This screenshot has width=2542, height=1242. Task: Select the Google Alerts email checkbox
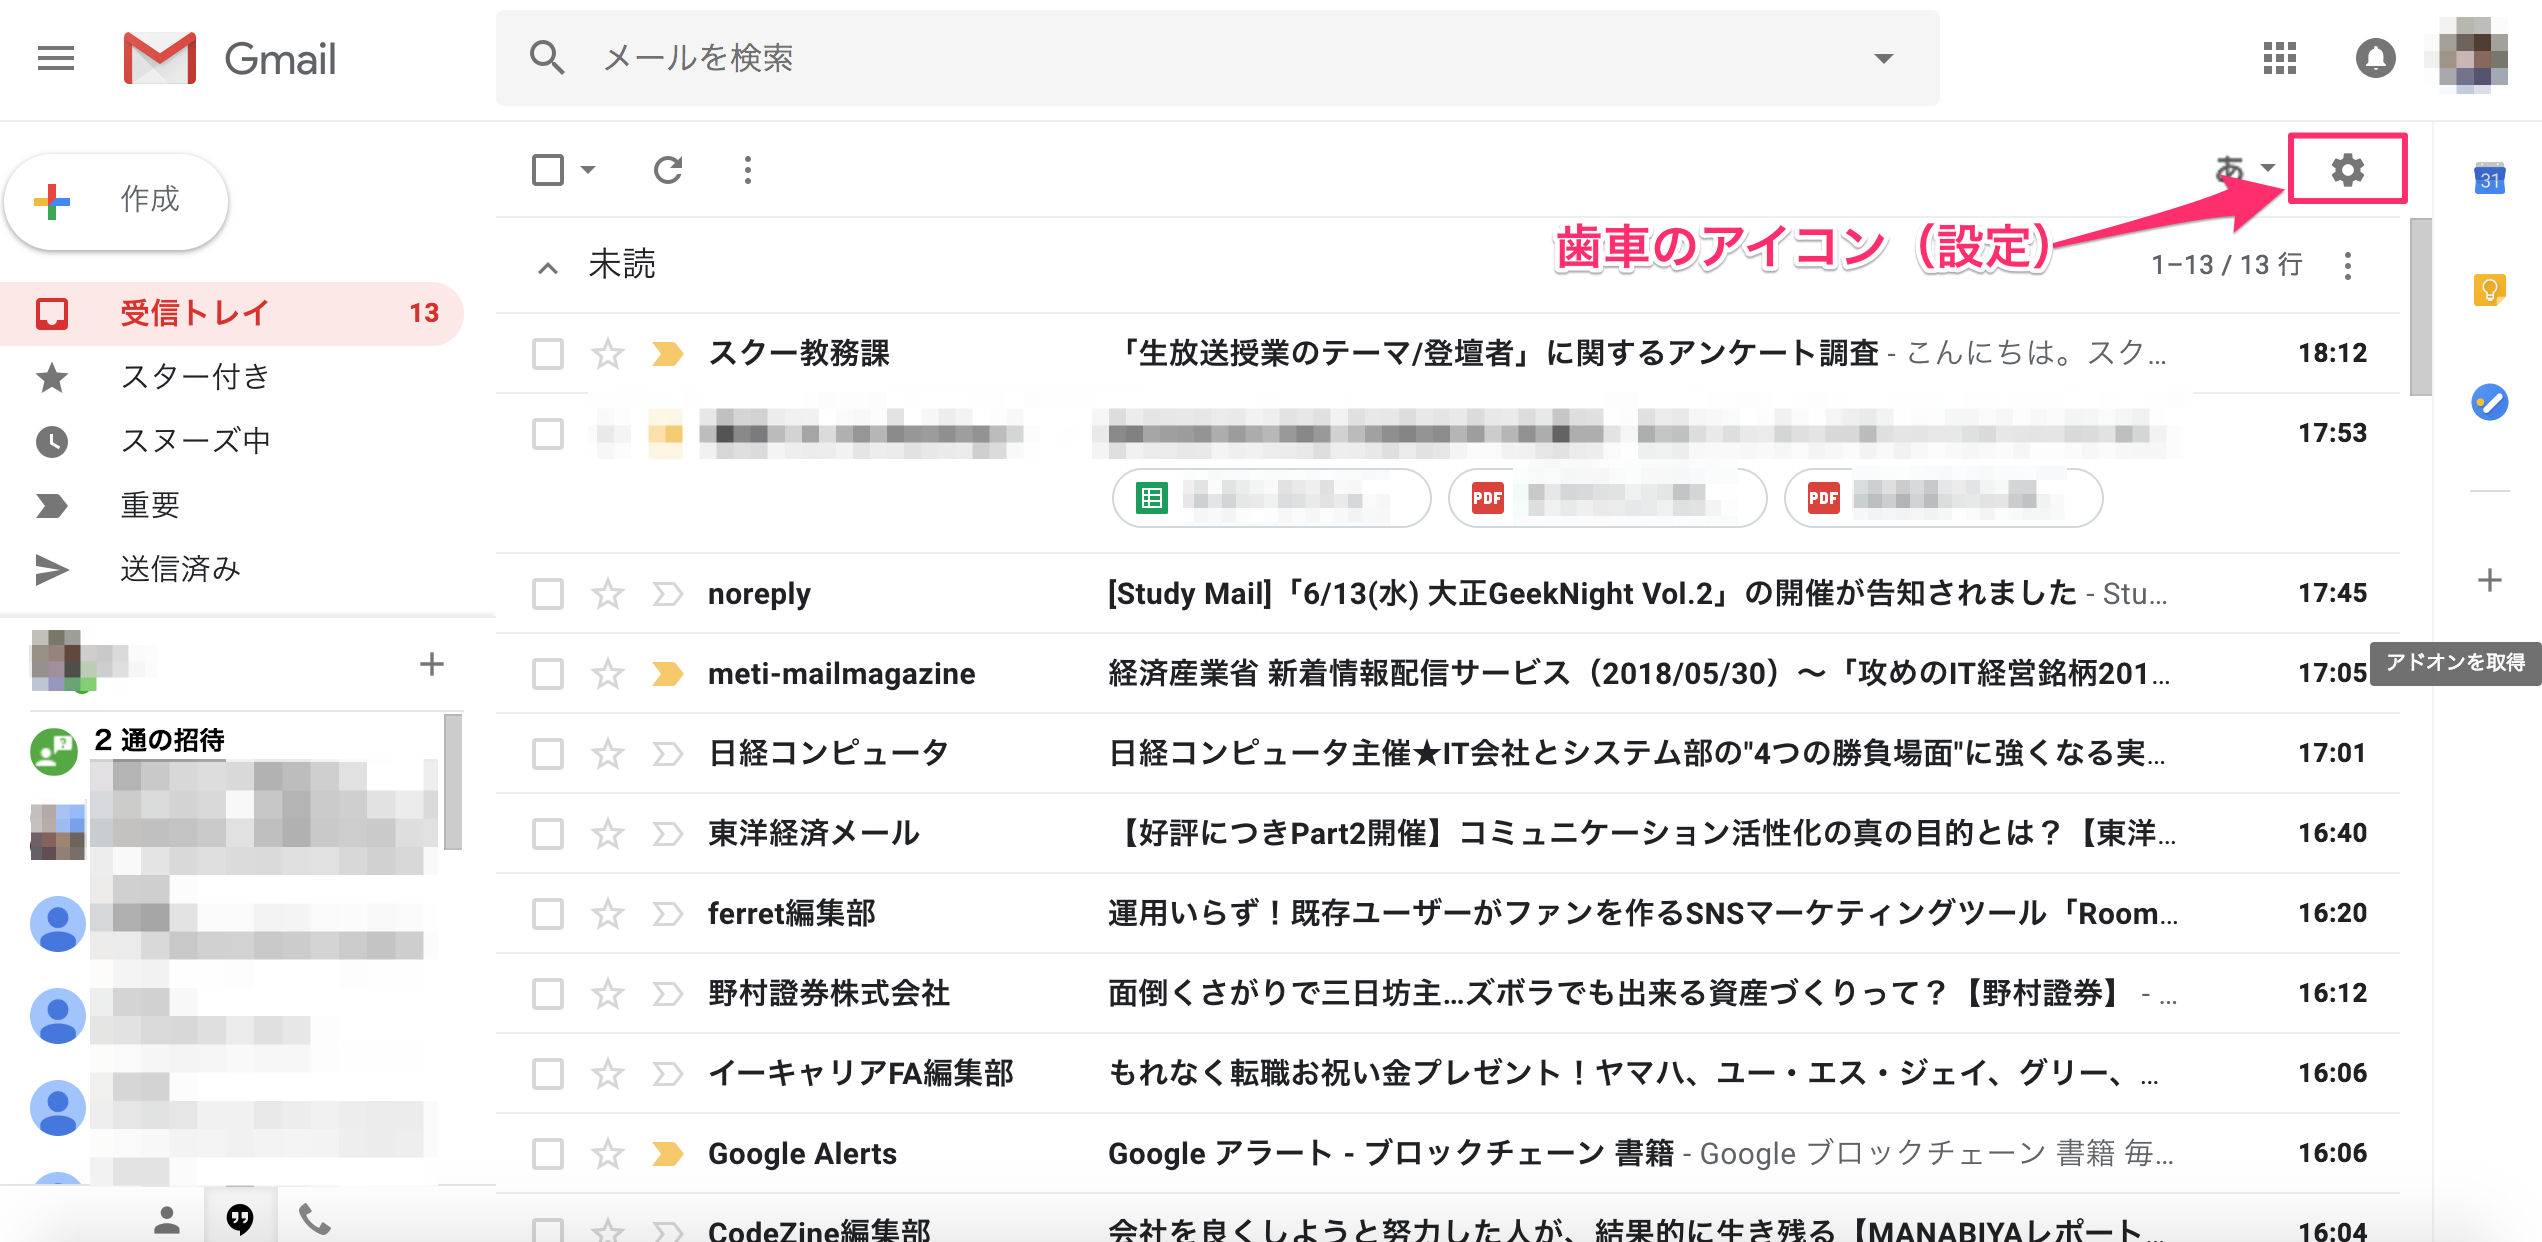548,1153
